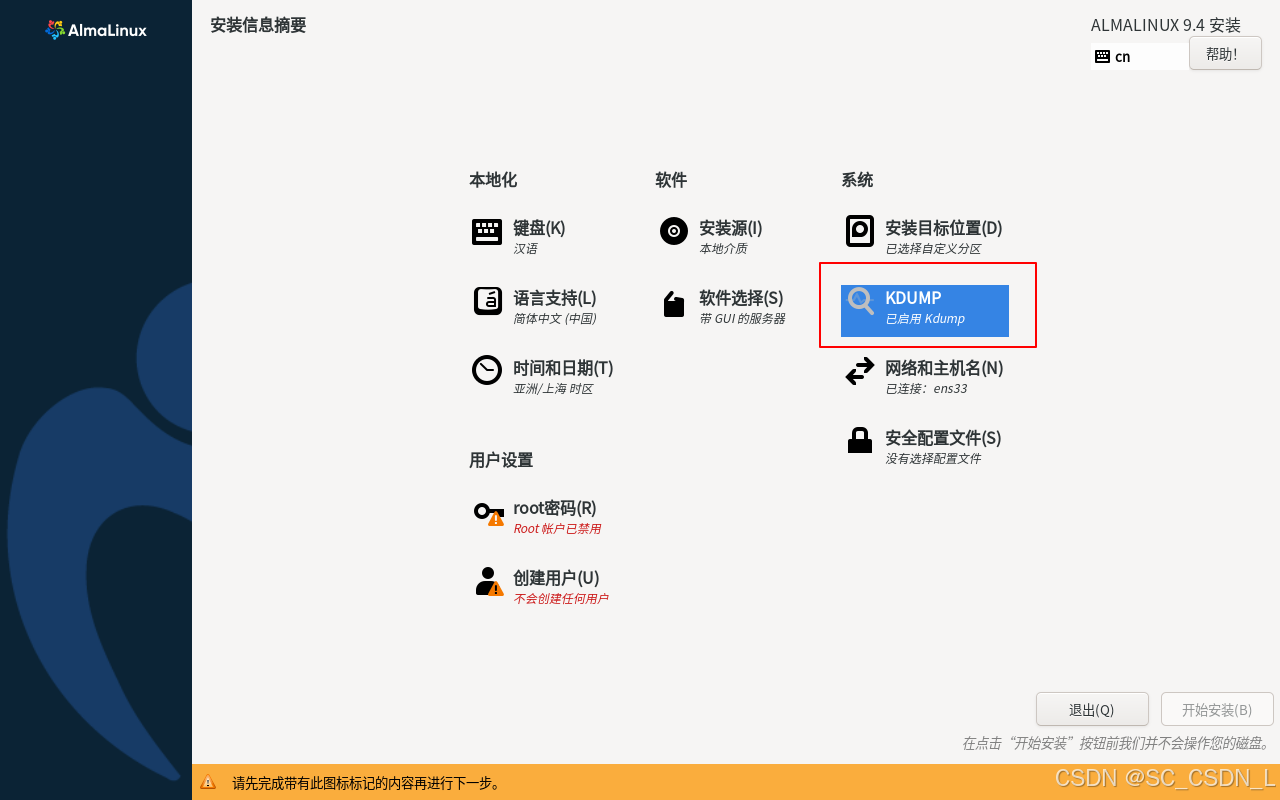Click the hard drive icon for 安装目标位置
Image resolution: width=1280 pixels, height=800 pixels.
(x=860, y=231)
